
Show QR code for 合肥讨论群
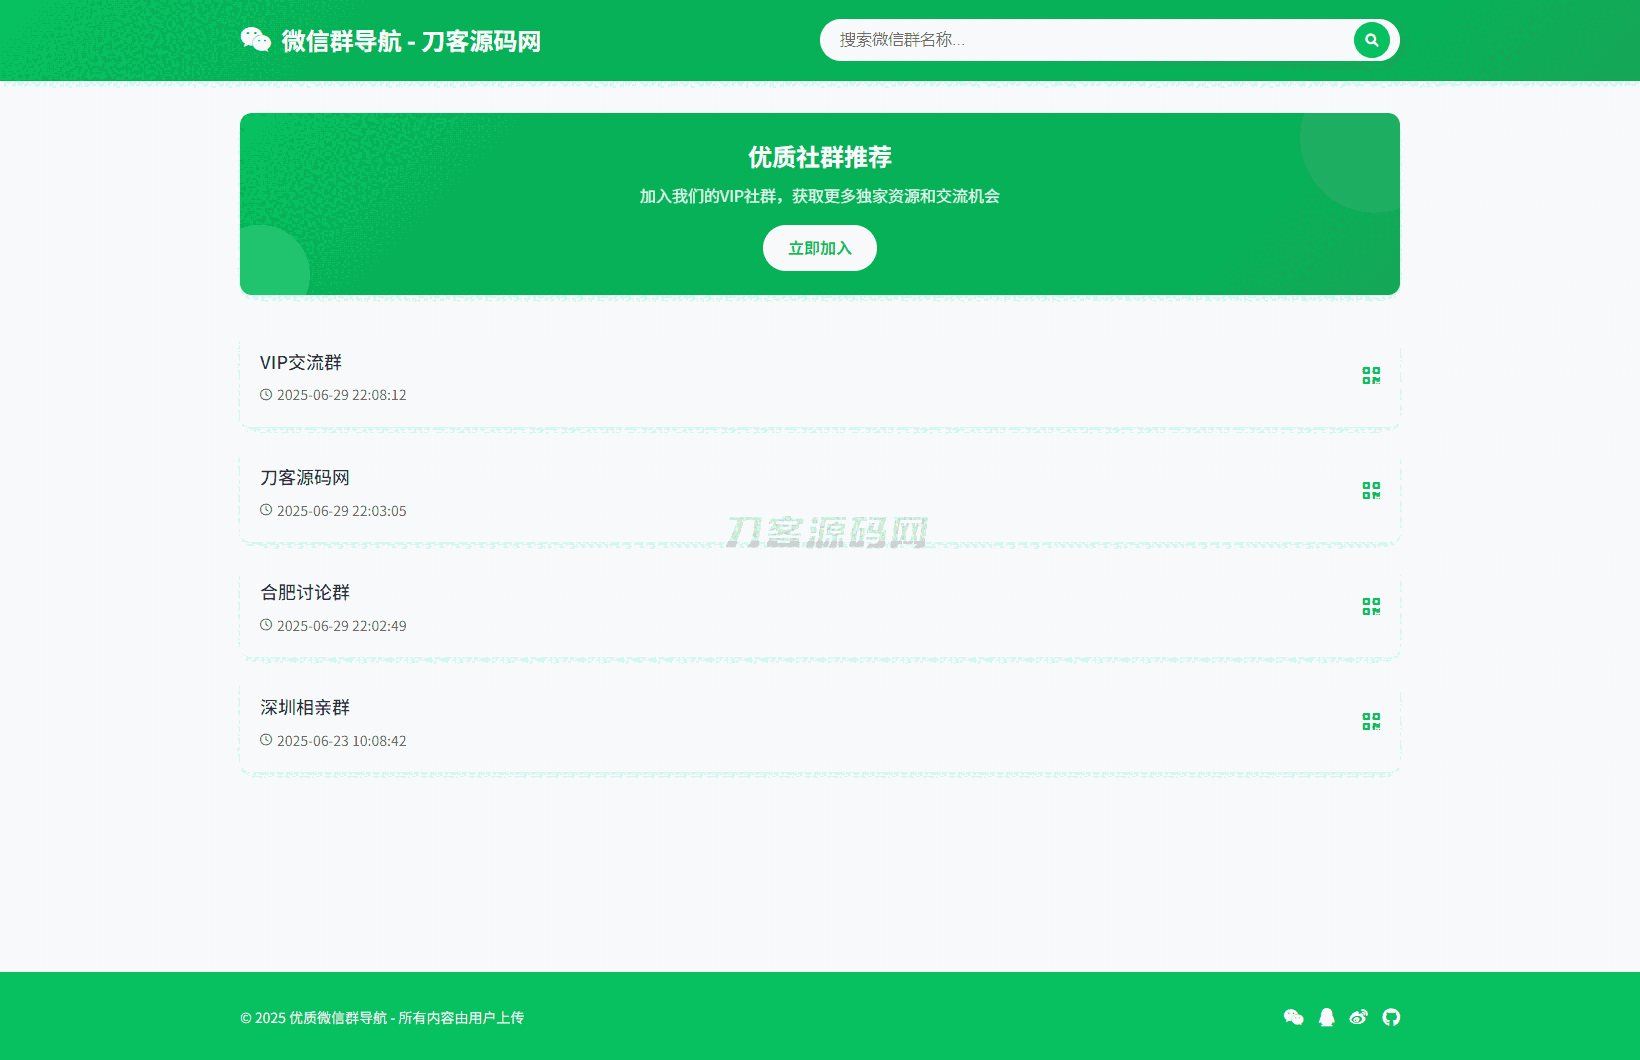1371,606
